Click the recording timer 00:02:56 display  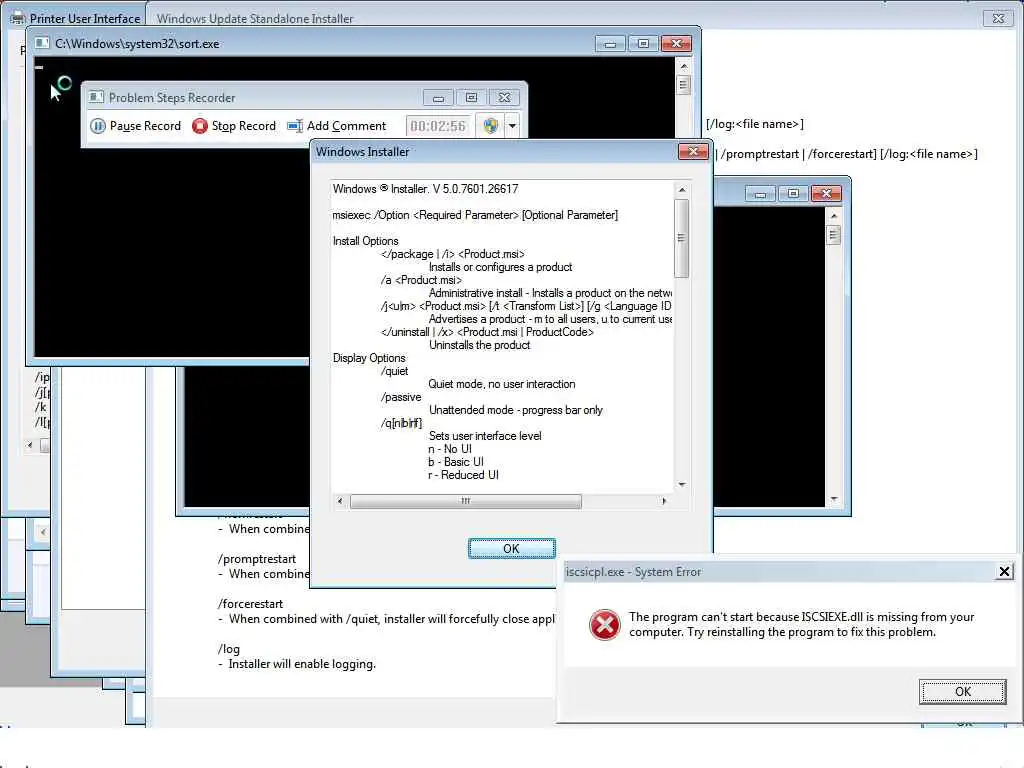pos(438,126)
